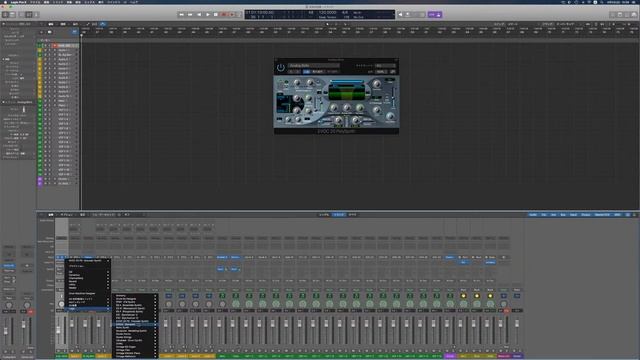
Task: Click the first blue Bus send slot
Action: [220, 269]
